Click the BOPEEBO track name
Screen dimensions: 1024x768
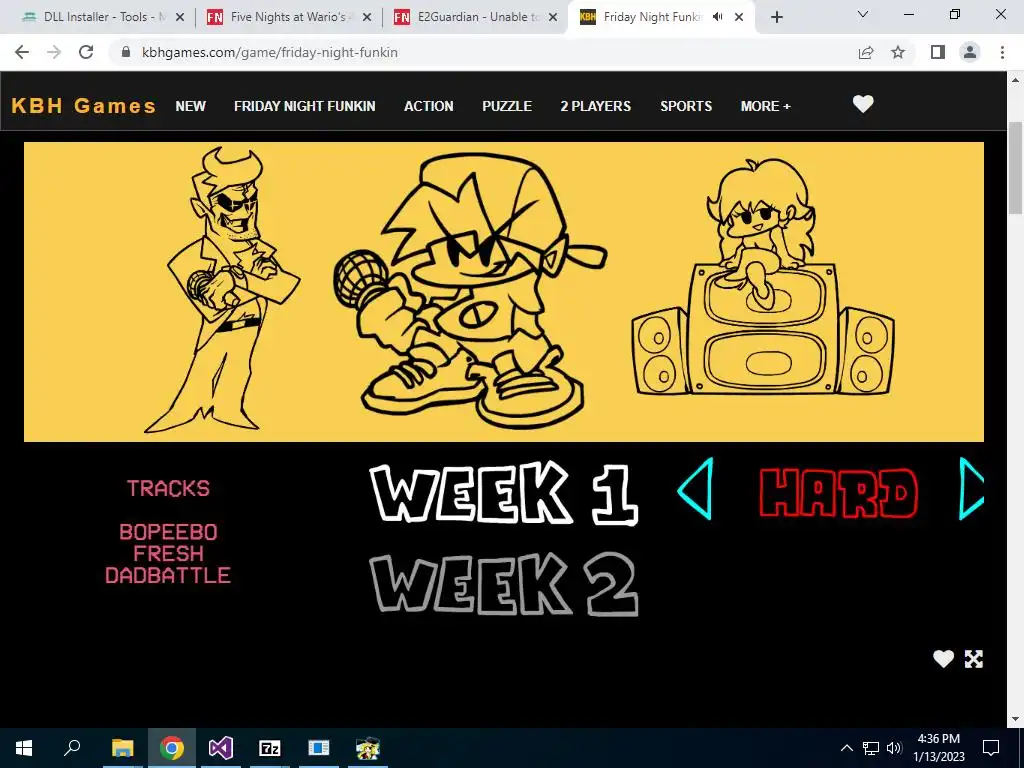168,532
